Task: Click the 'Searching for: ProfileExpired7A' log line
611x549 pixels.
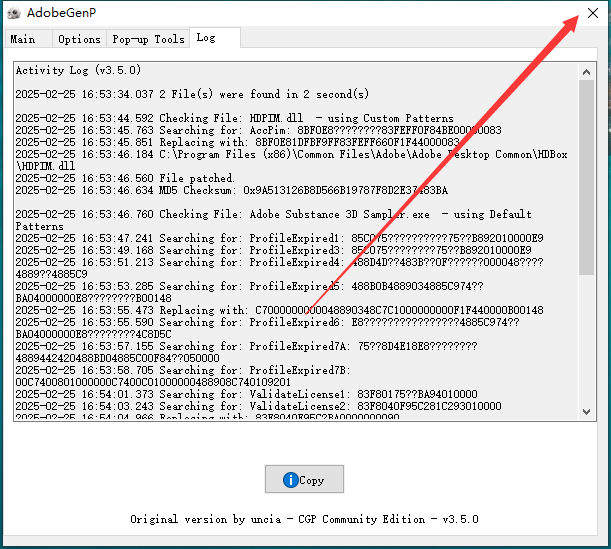Action: [246, 352]
